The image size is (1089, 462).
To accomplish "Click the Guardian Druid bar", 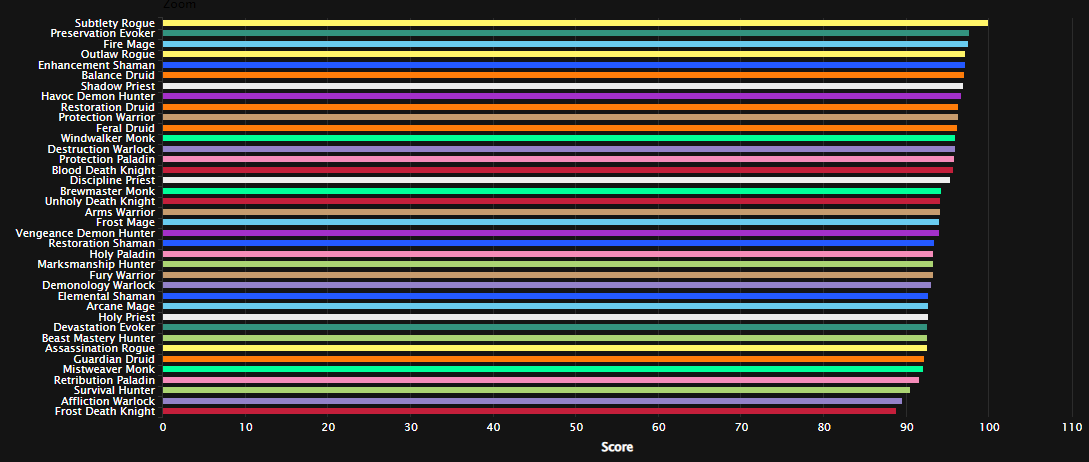I will click(x=543, y=359).
